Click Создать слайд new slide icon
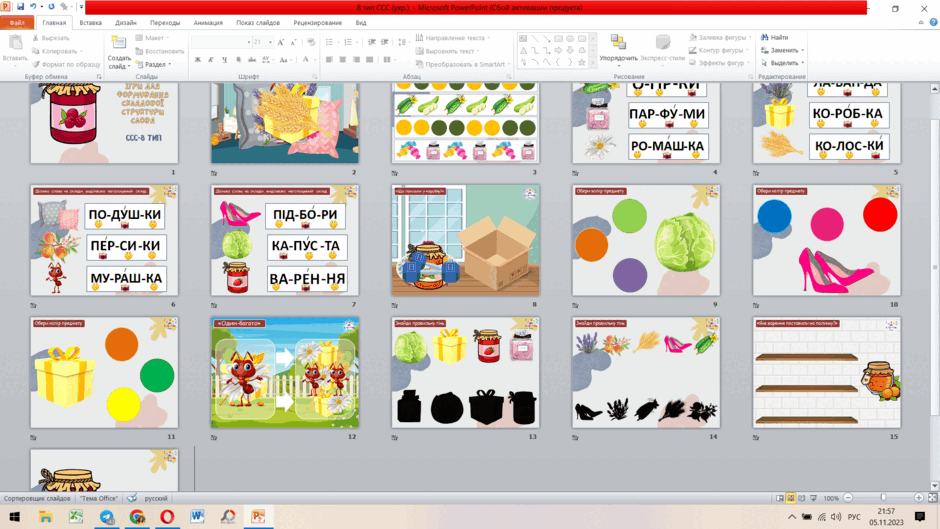This screenshot has height=529, width=940. (119, 43)
